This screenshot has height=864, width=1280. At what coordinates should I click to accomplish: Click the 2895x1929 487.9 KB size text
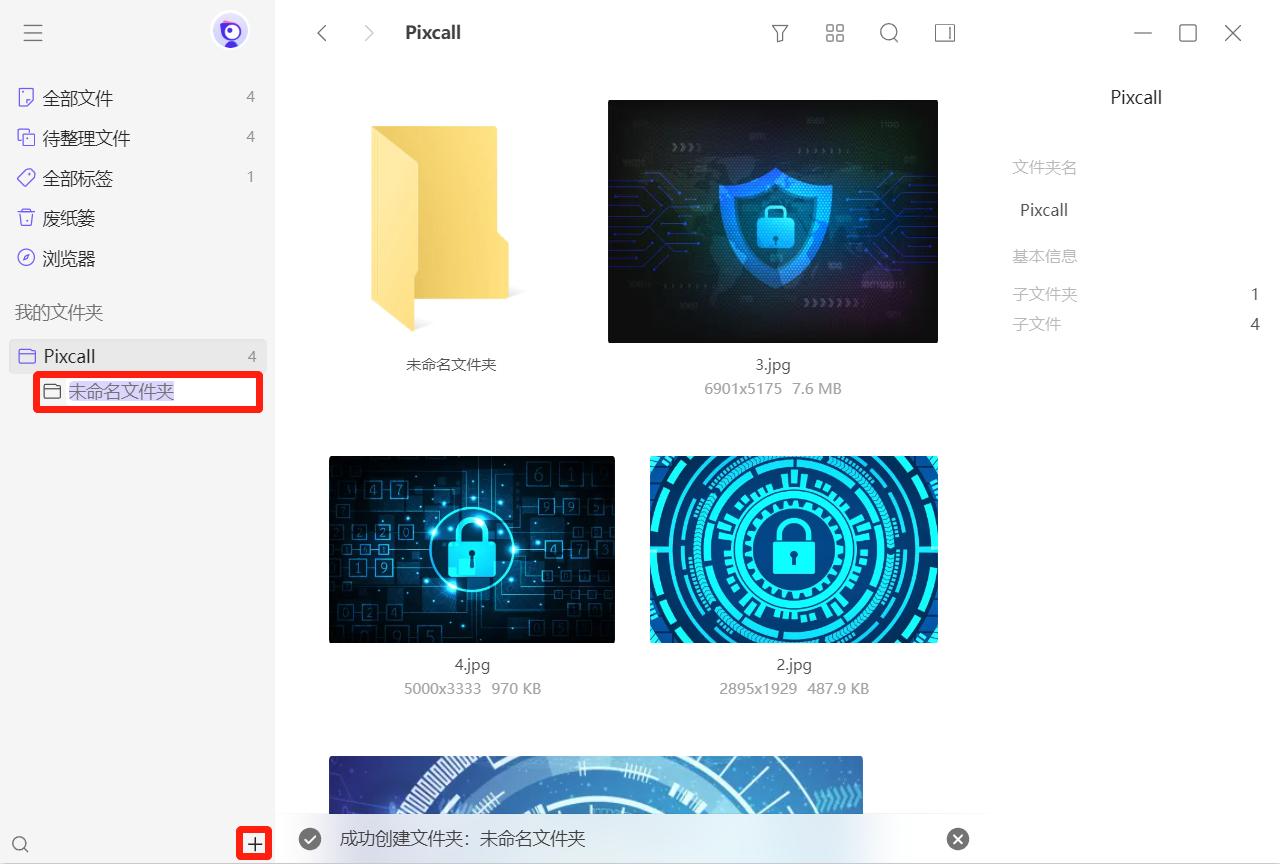pos(794,689)
